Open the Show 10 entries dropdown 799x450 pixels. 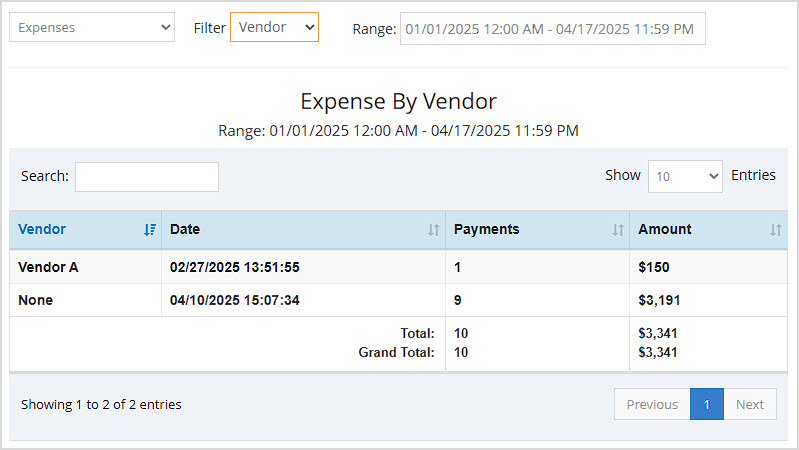(685, 176)
